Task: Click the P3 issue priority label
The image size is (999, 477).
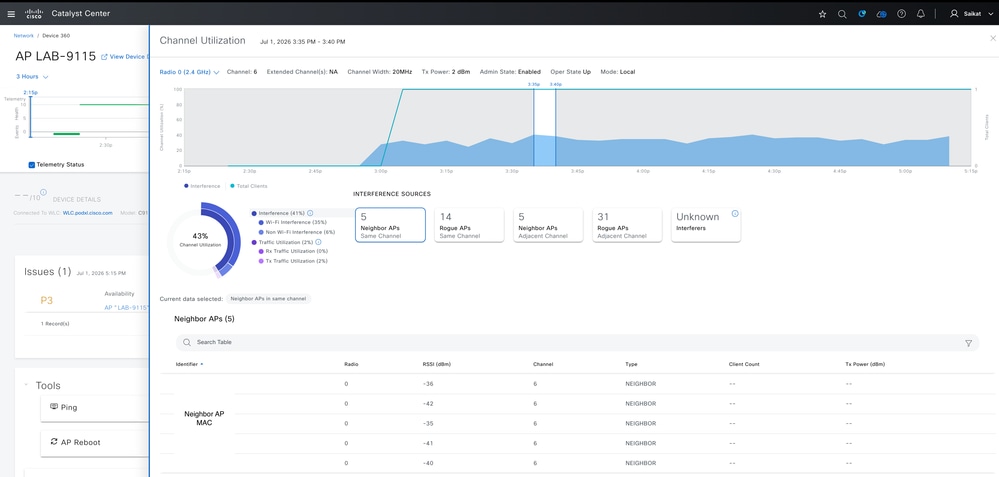Action: pos(47,301)
